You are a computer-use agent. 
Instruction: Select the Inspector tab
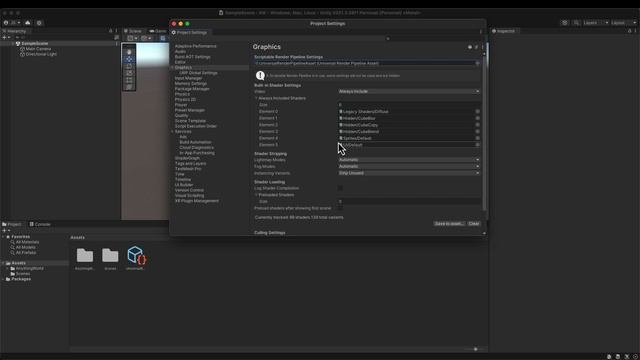pyautogui.click(x=503, y=31)
